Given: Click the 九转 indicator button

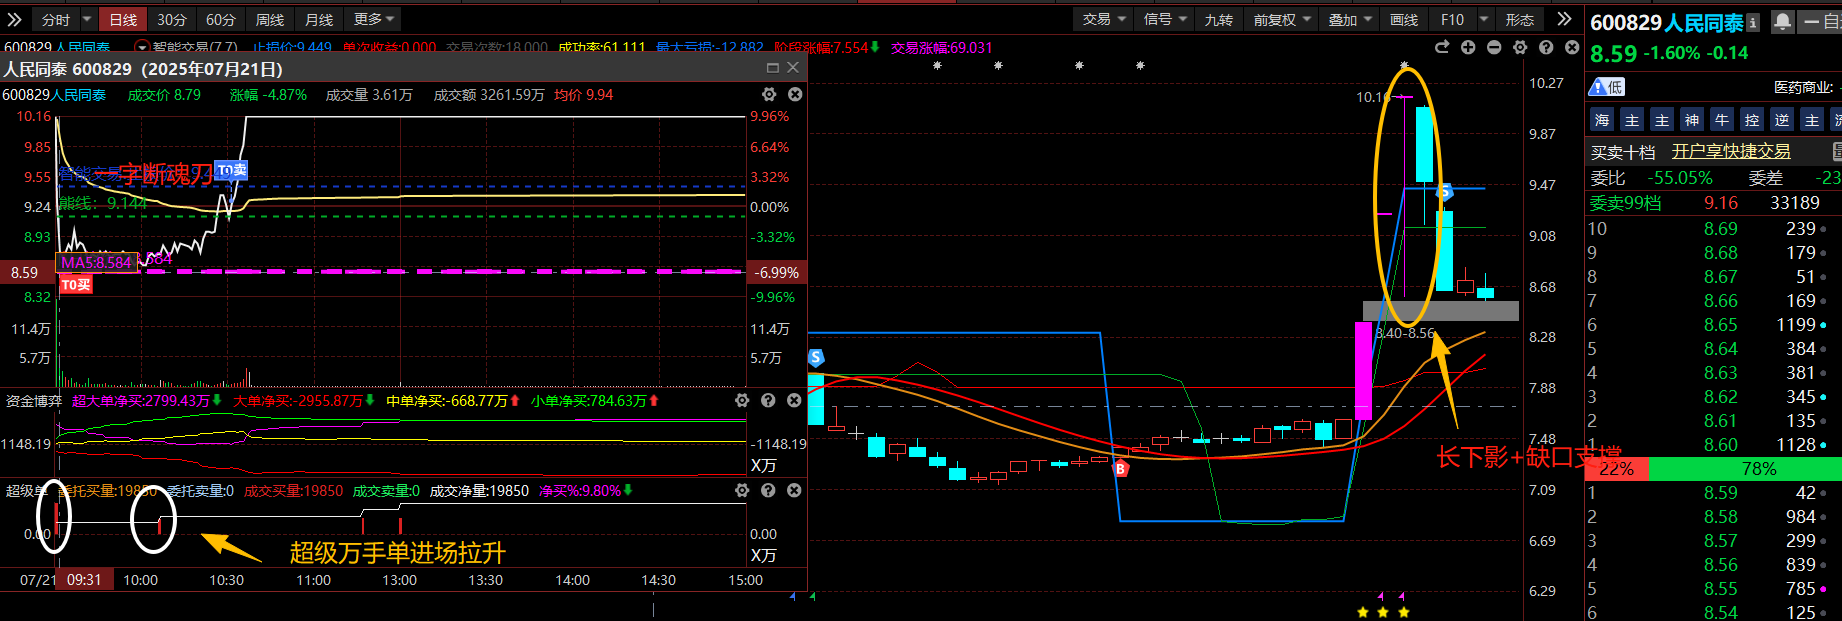Looking at the screenshot, I should point(1219,20).
